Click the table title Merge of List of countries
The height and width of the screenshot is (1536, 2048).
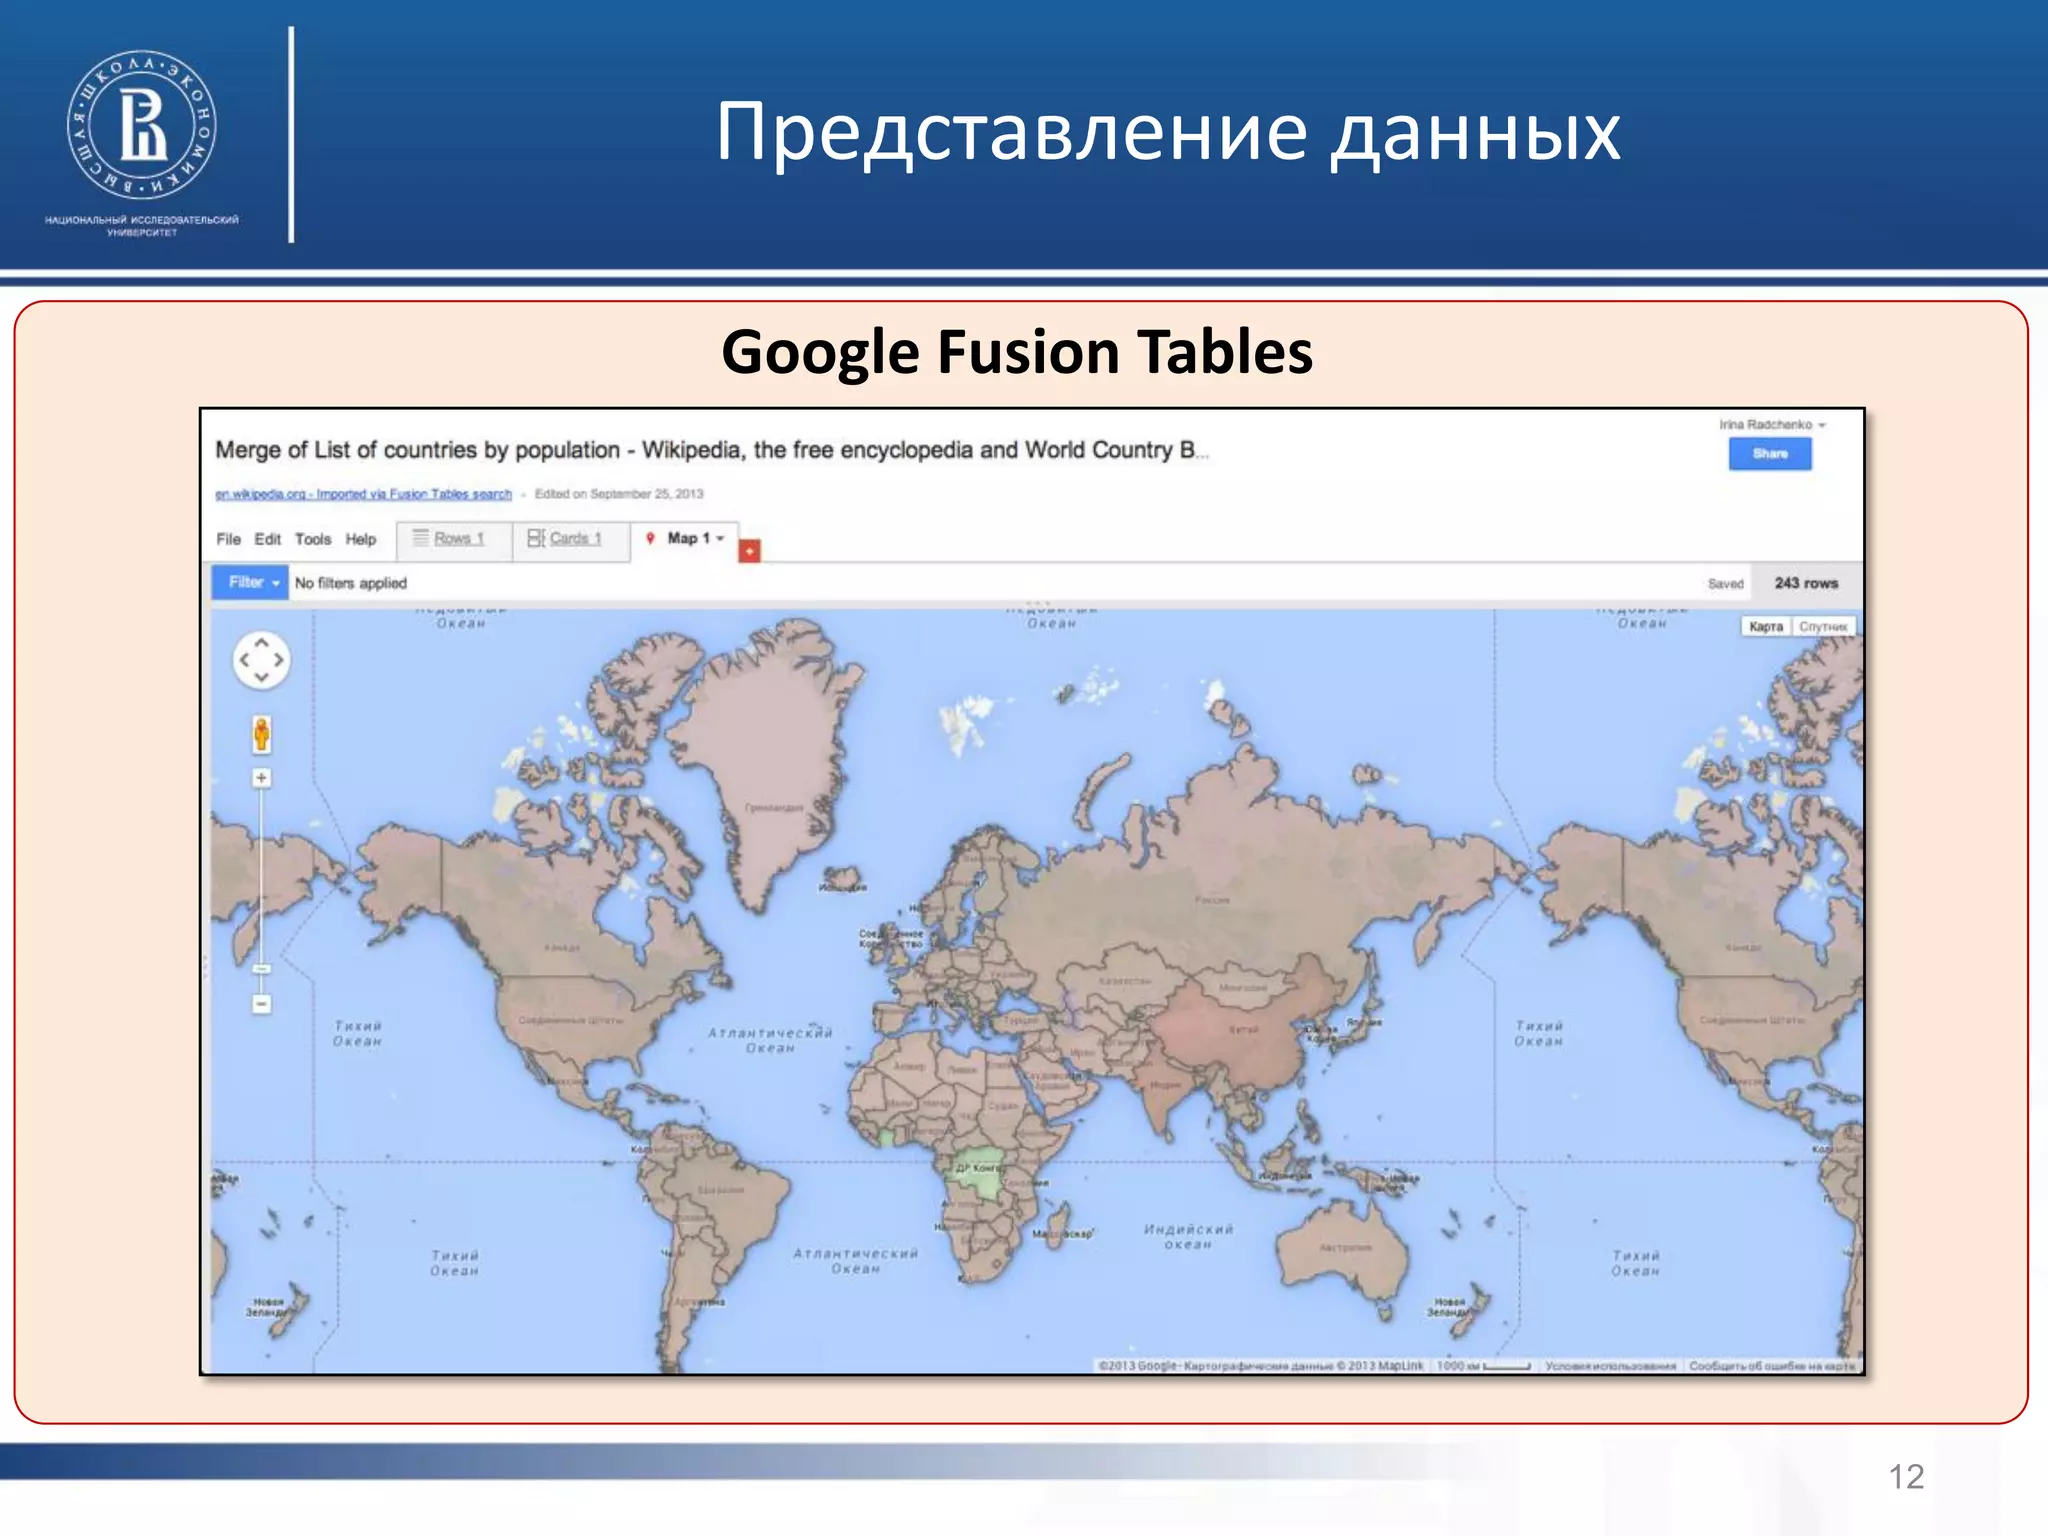tap(712, 450)
